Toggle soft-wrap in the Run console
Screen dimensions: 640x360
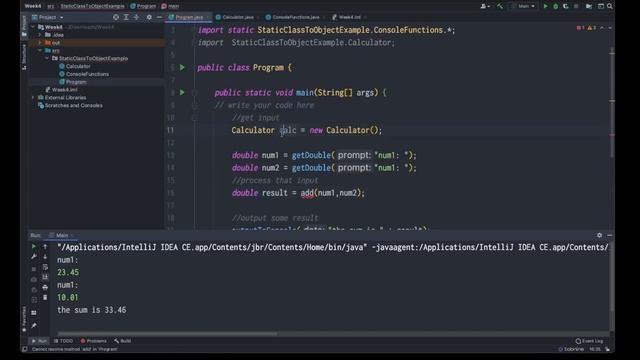click(45, 267)
